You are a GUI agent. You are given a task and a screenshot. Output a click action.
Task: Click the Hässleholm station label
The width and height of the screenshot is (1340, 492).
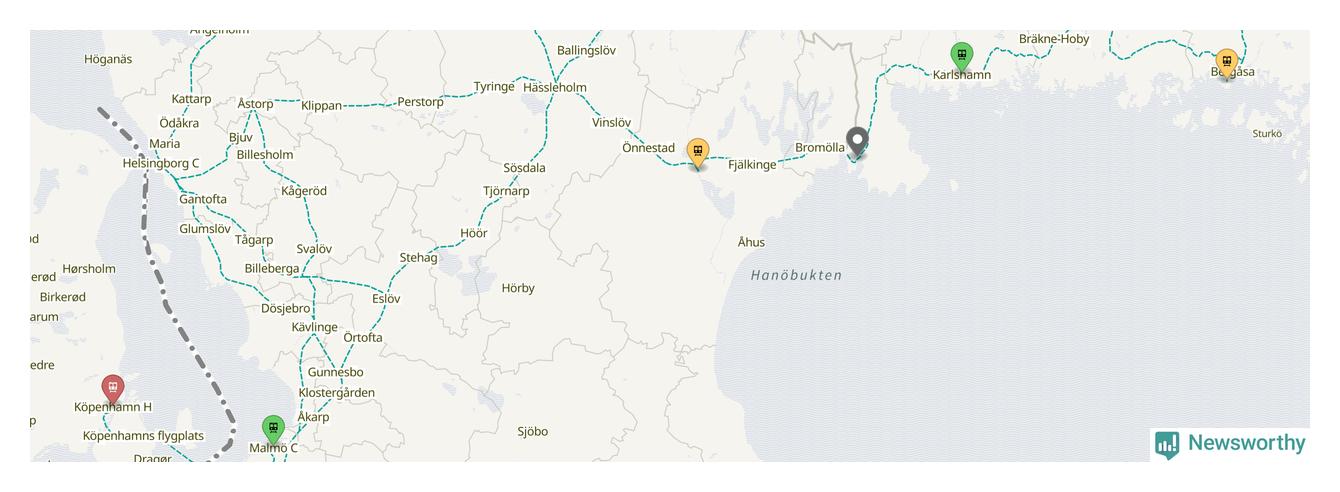[555, 87]
